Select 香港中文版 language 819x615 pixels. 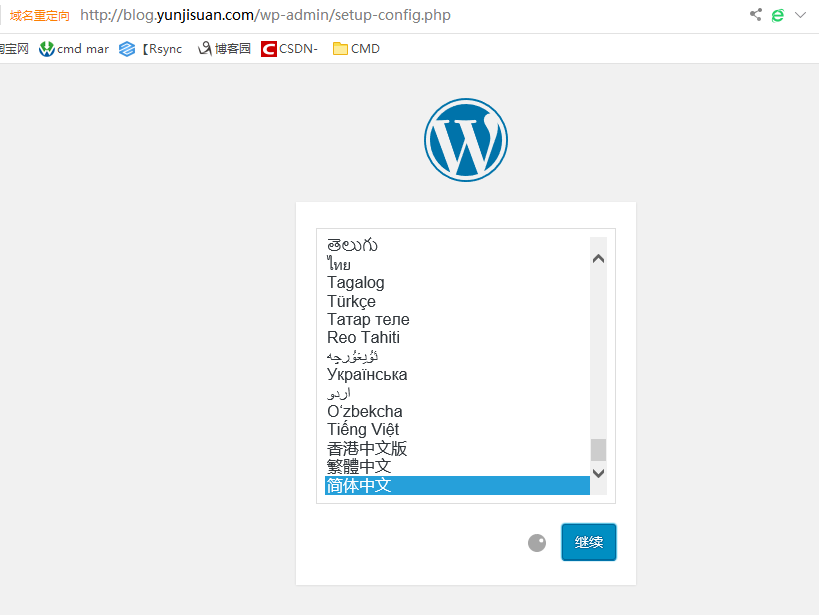click(457, 448)
